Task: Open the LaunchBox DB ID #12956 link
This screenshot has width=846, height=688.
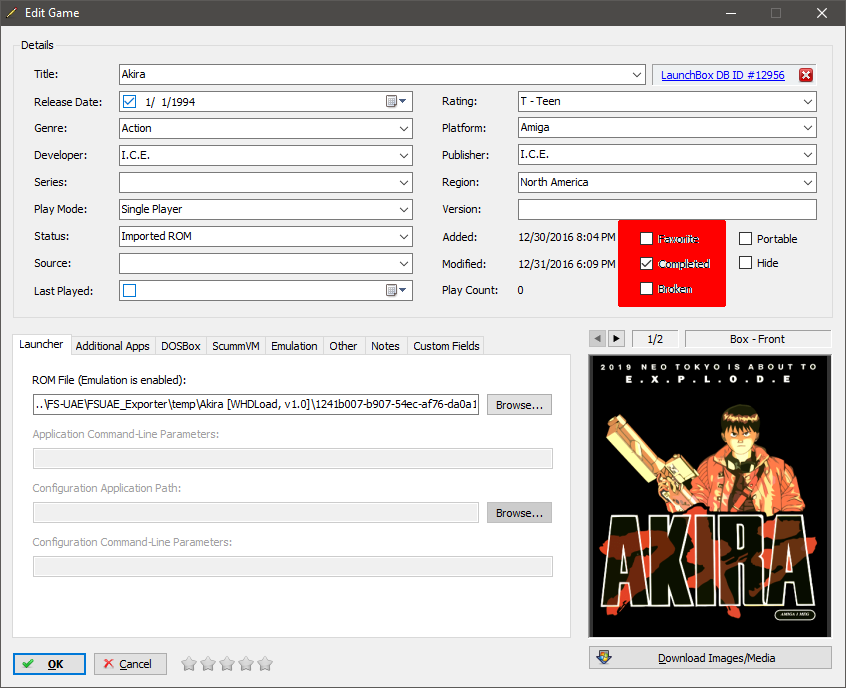Action: [722, 75]
